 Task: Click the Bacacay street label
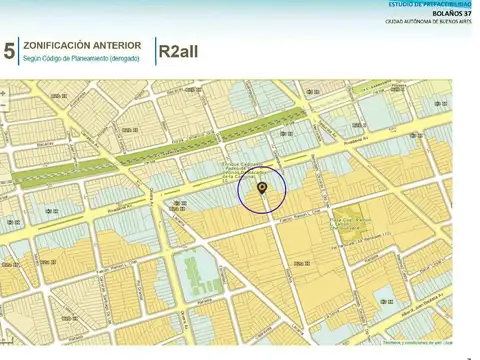(x=45, y=144)
